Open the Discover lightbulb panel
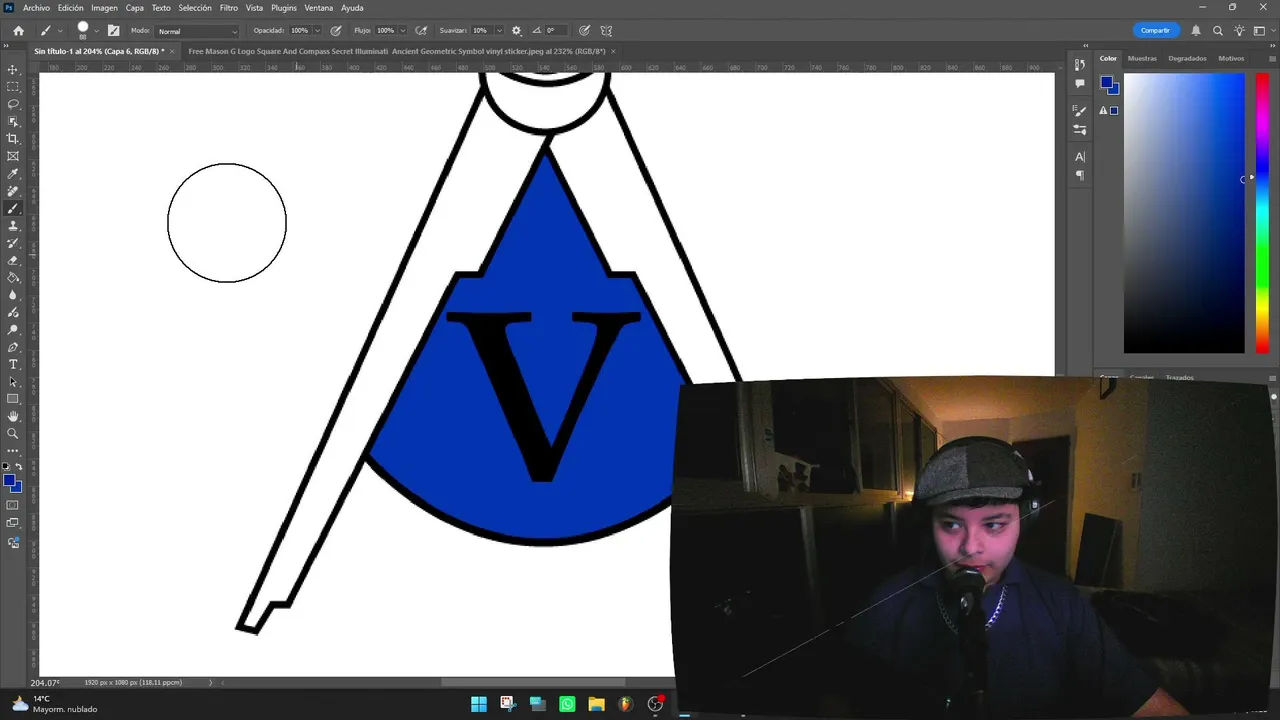The height and width of the screenshot is (720, 1280). [x=1238, y=31]
